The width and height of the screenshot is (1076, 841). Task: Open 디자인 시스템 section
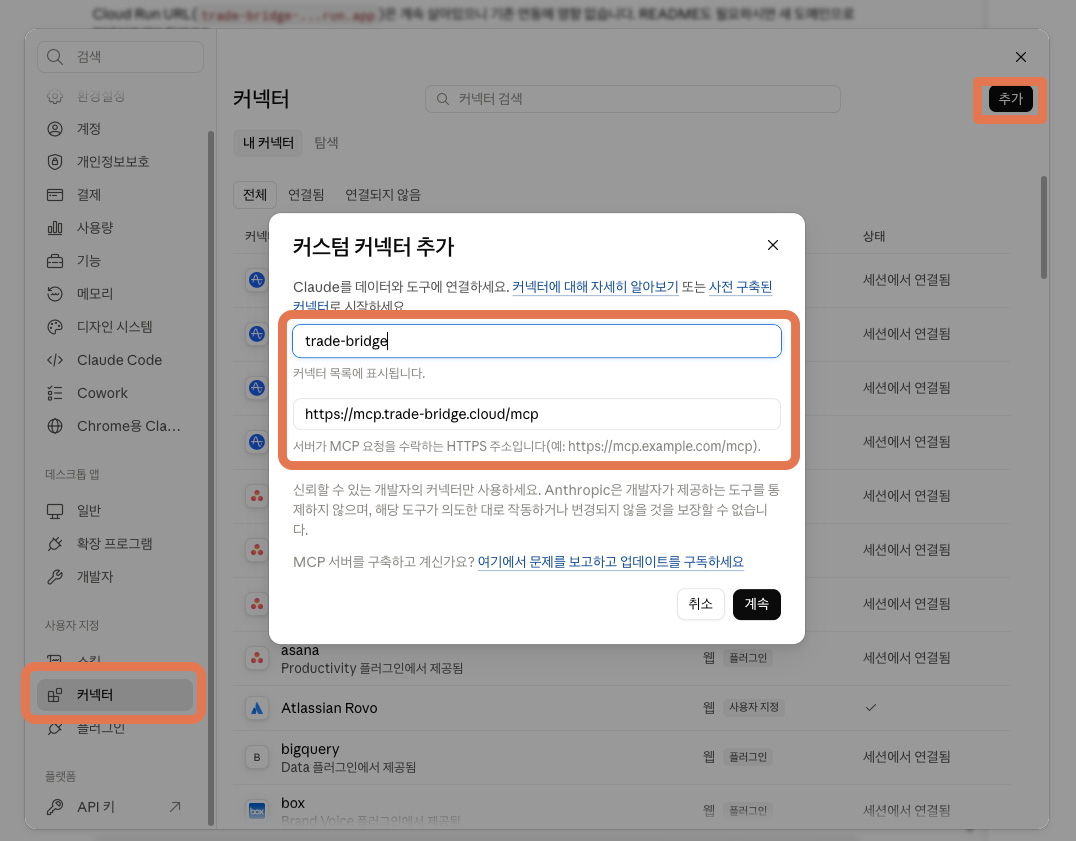pos(117,327)
